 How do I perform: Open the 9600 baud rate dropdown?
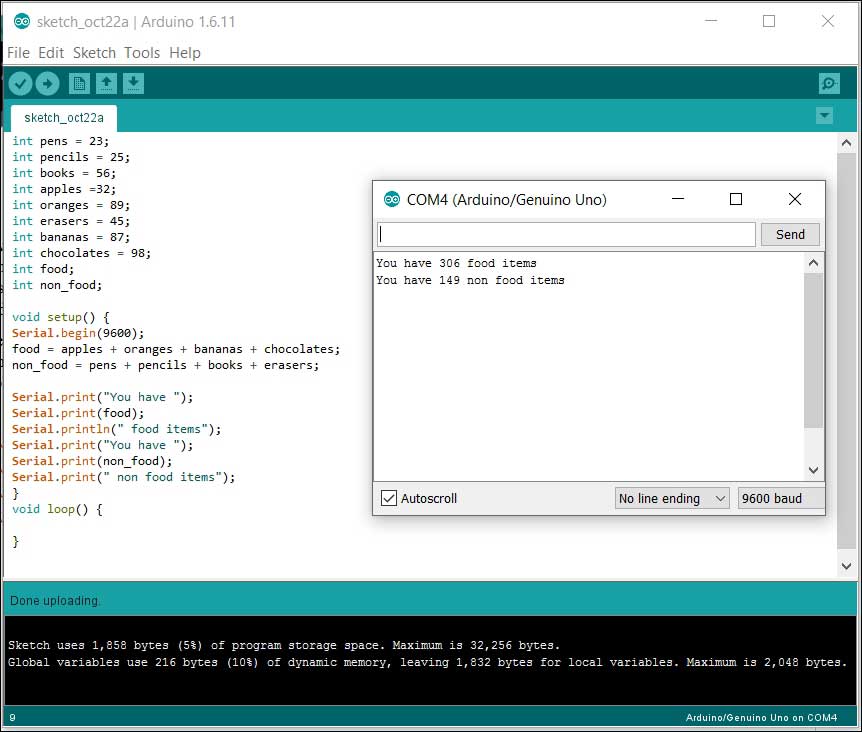click(x=781, y=498)
